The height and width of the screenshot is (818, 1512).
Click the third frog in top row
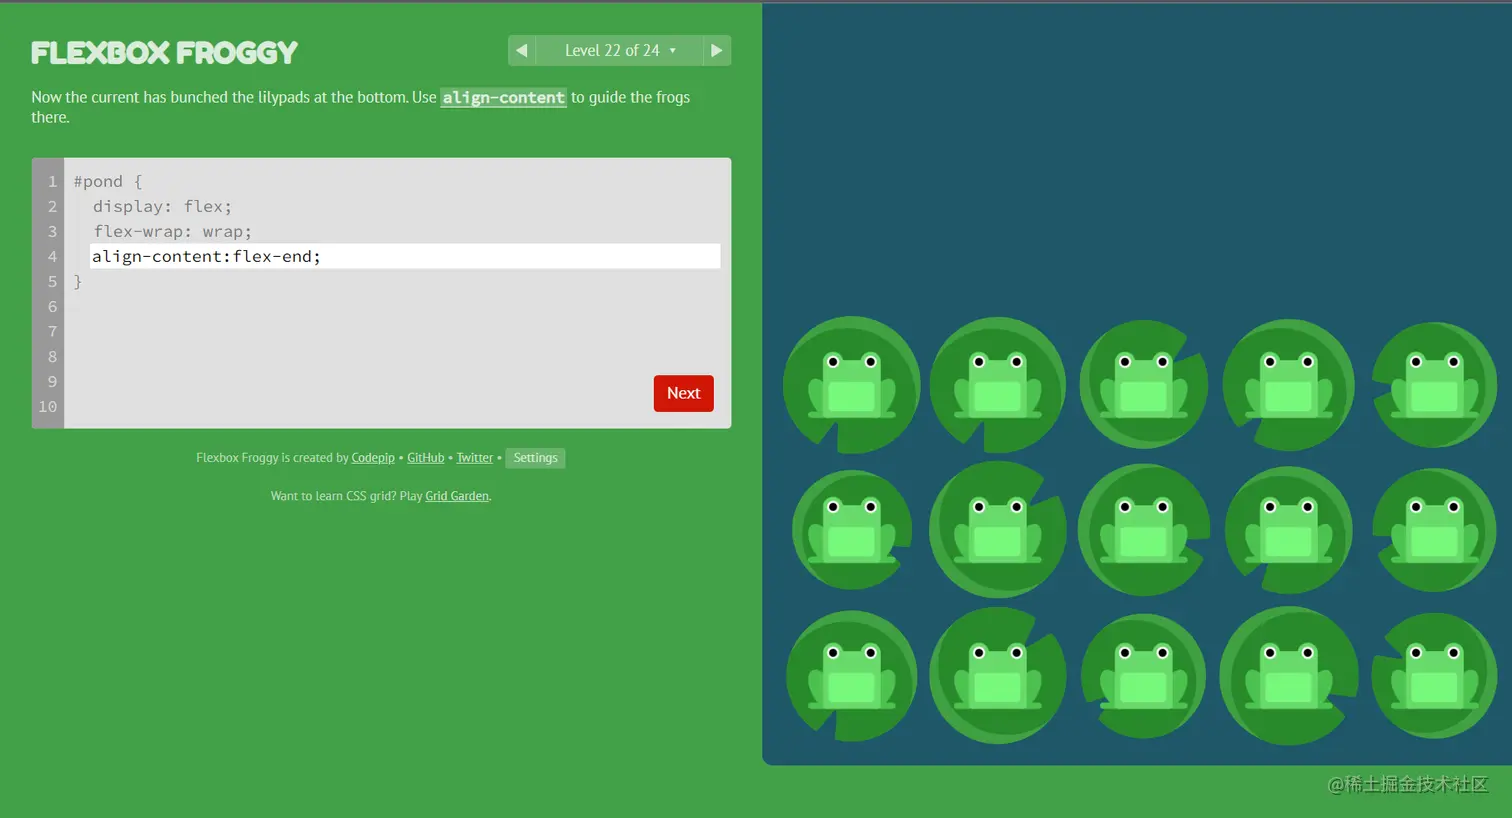(x=1144, y=385)
